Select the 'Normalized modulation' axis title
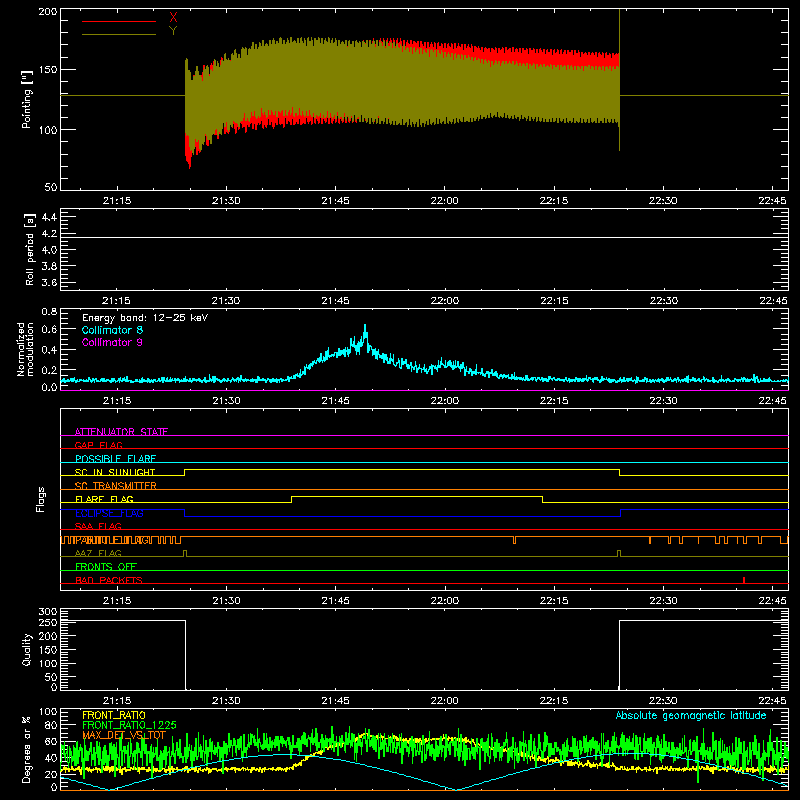Viewport: 800px width, 800px height. [25, 349]
